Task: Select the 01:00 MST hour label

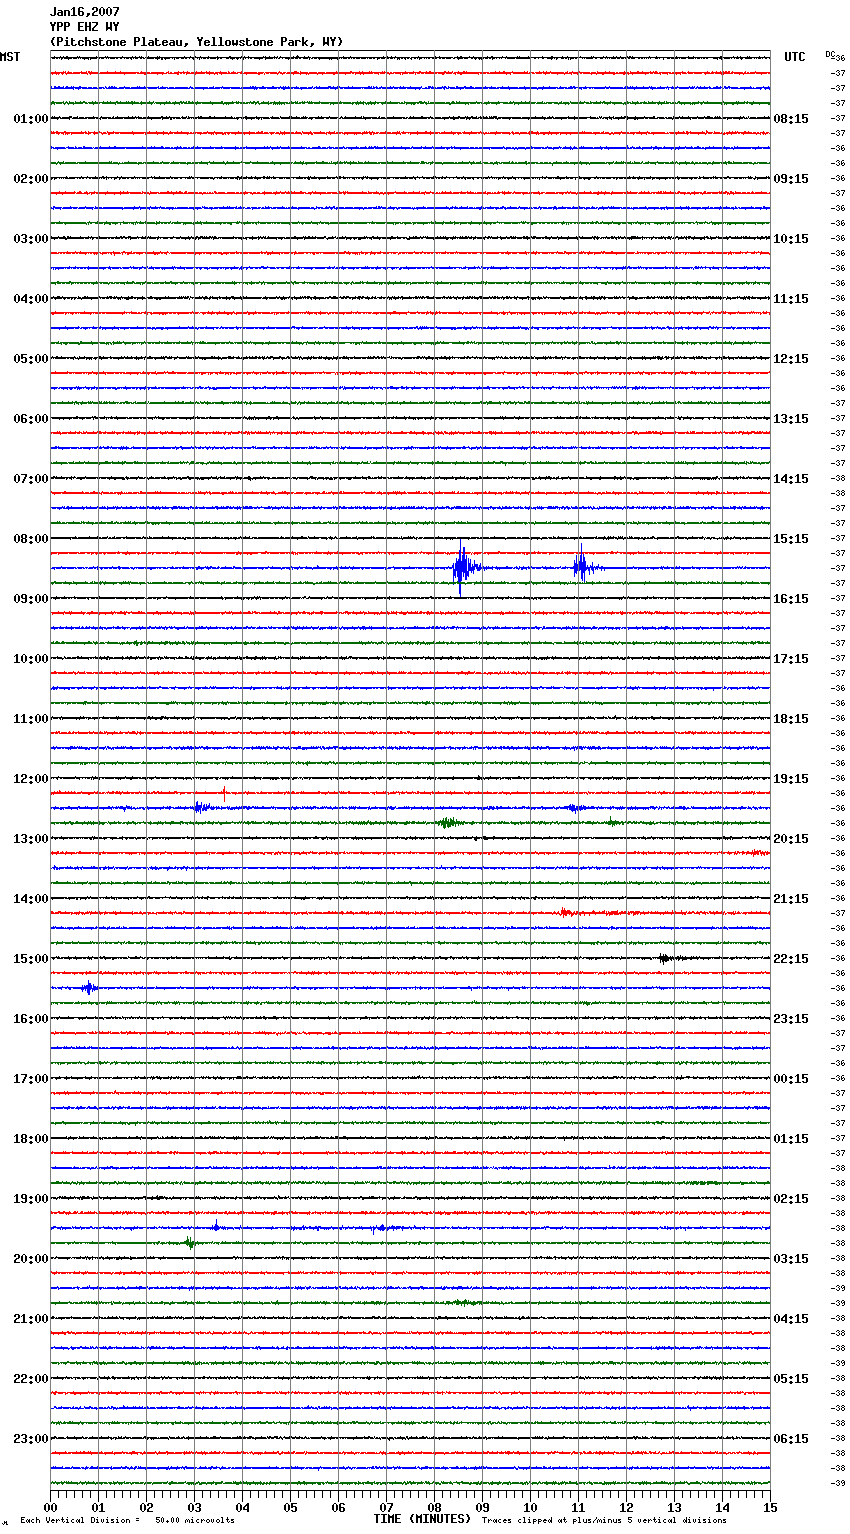Action: click(31, 119)
